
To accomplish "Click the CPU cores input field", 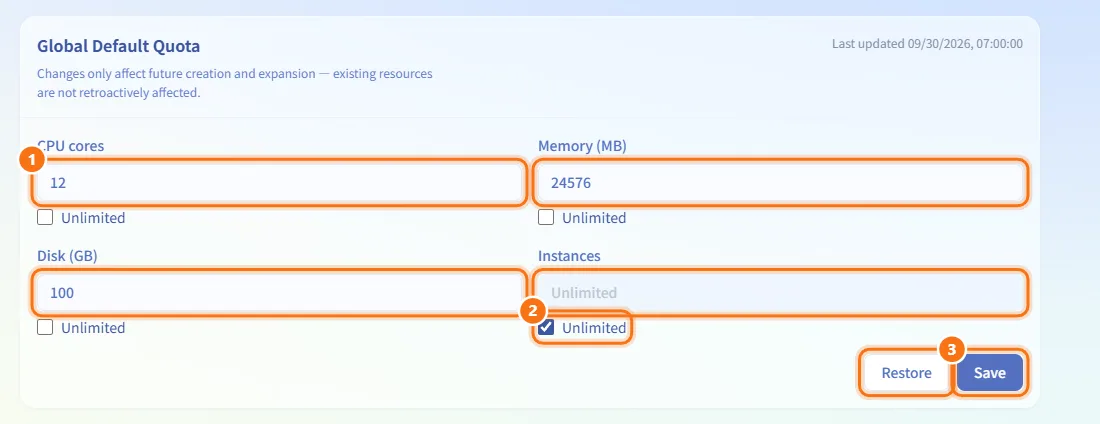I will coord(279,183).
